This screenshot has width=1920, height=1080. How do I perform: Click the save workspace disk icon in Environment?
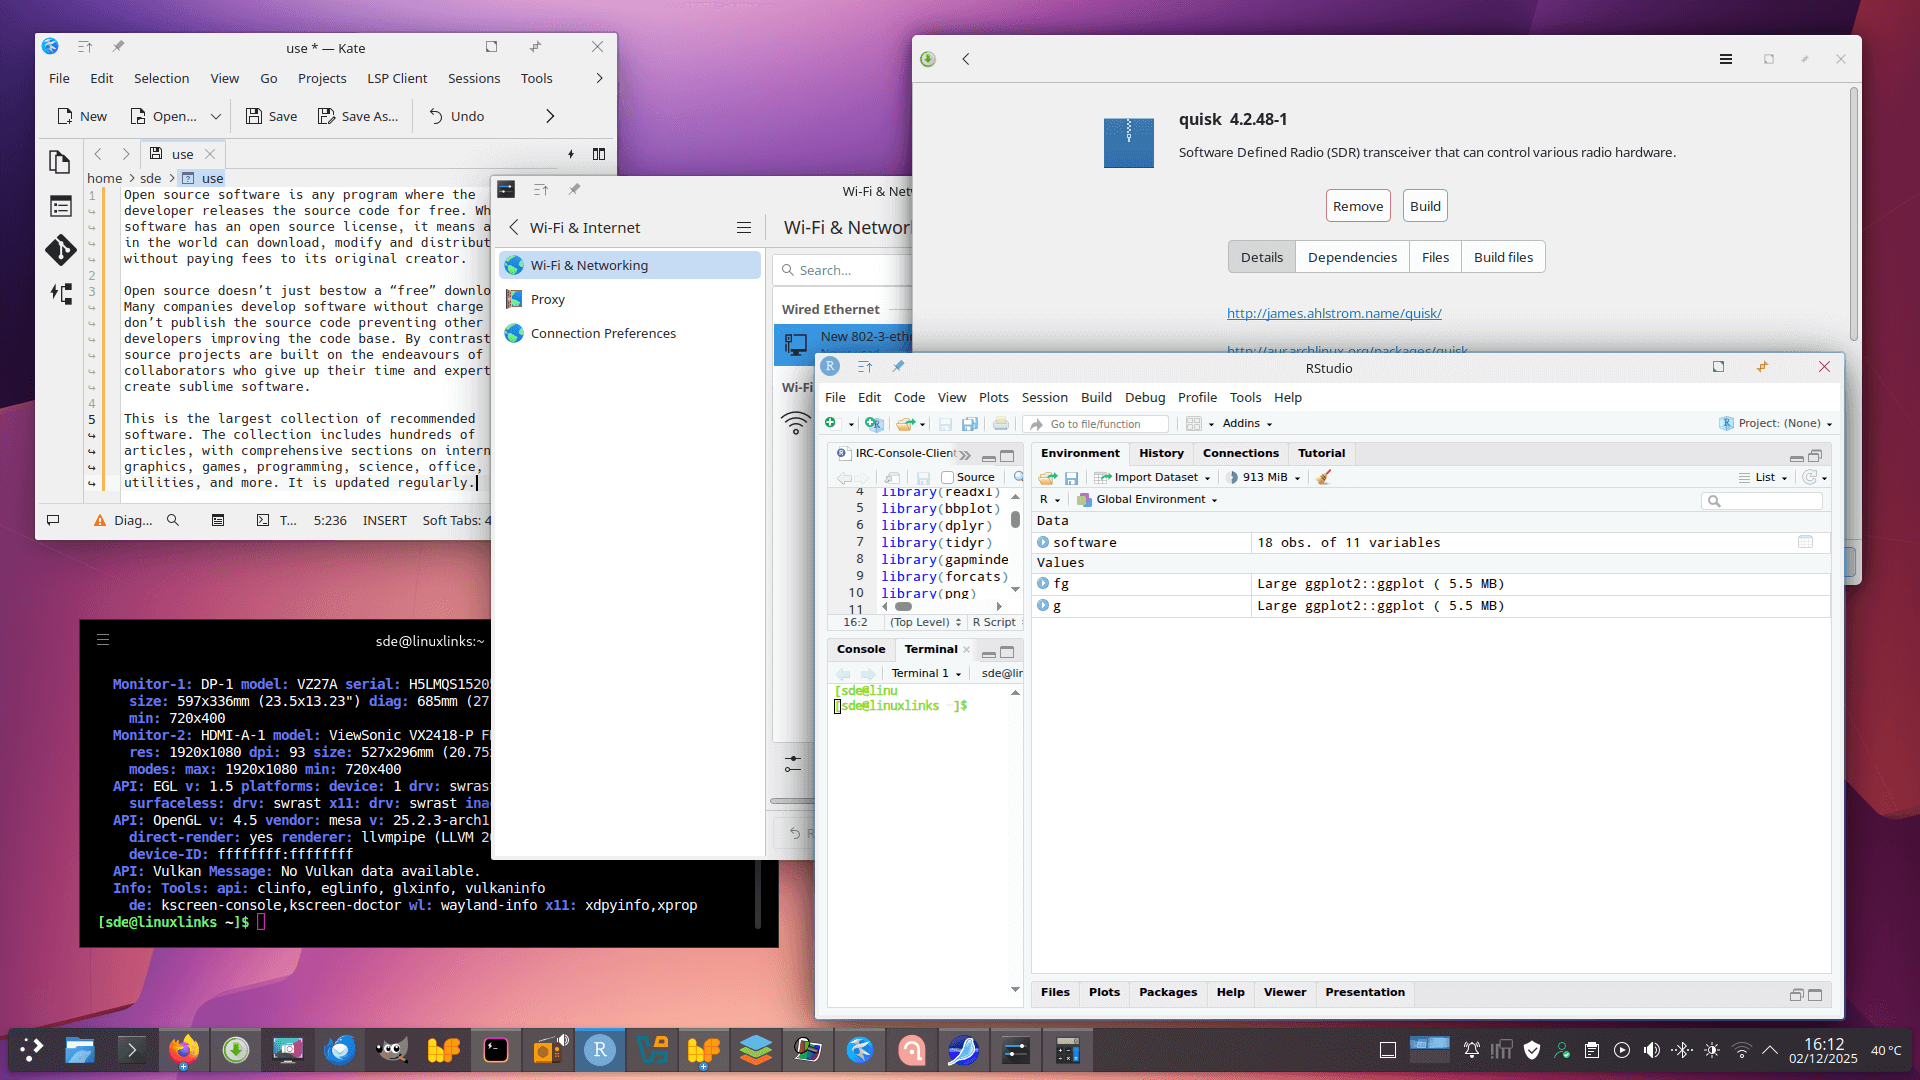1071,478
